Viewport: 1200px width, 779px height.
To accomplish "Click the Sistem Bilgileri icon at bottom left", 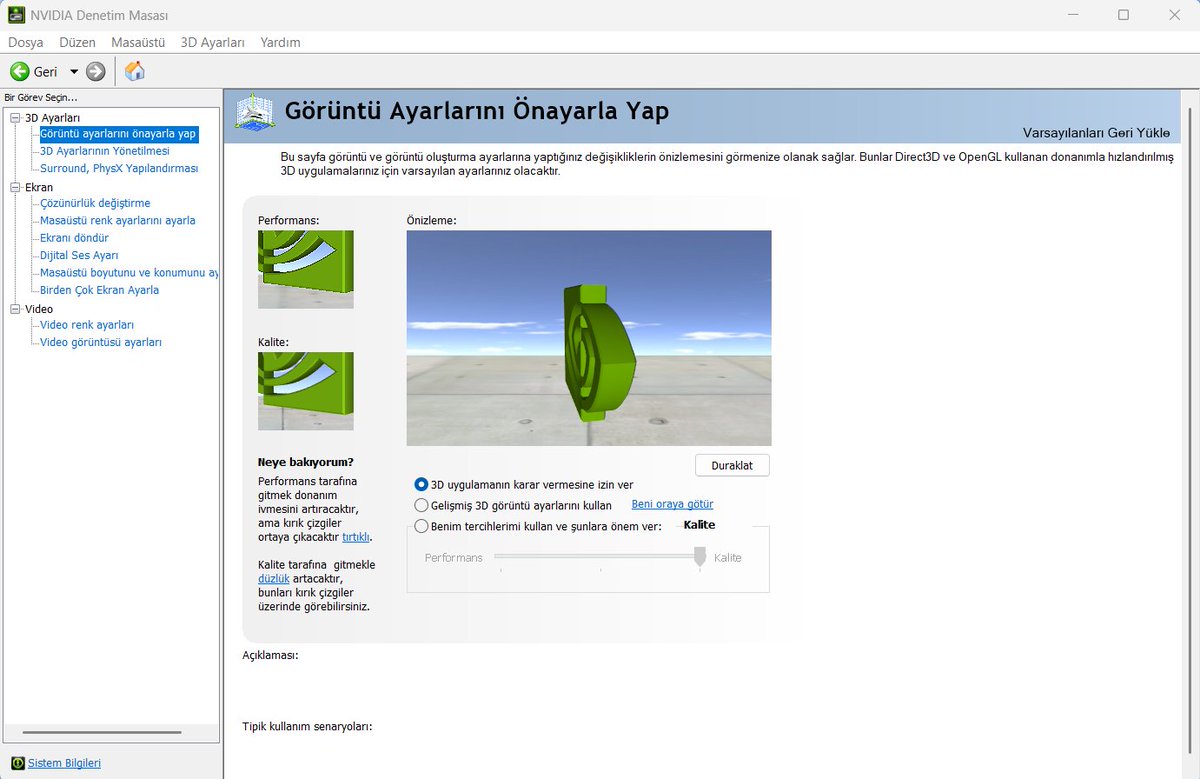I will click(x=16, y=763).
